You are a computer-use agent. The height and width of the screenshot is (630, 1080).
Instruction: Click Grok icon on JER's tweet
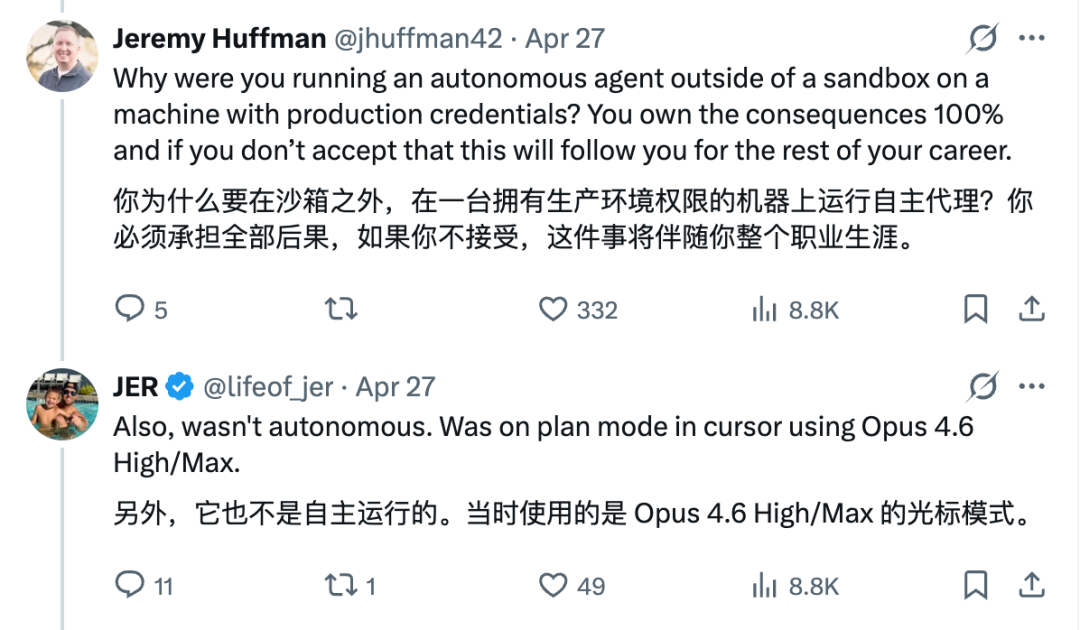(x=982, y=386)
